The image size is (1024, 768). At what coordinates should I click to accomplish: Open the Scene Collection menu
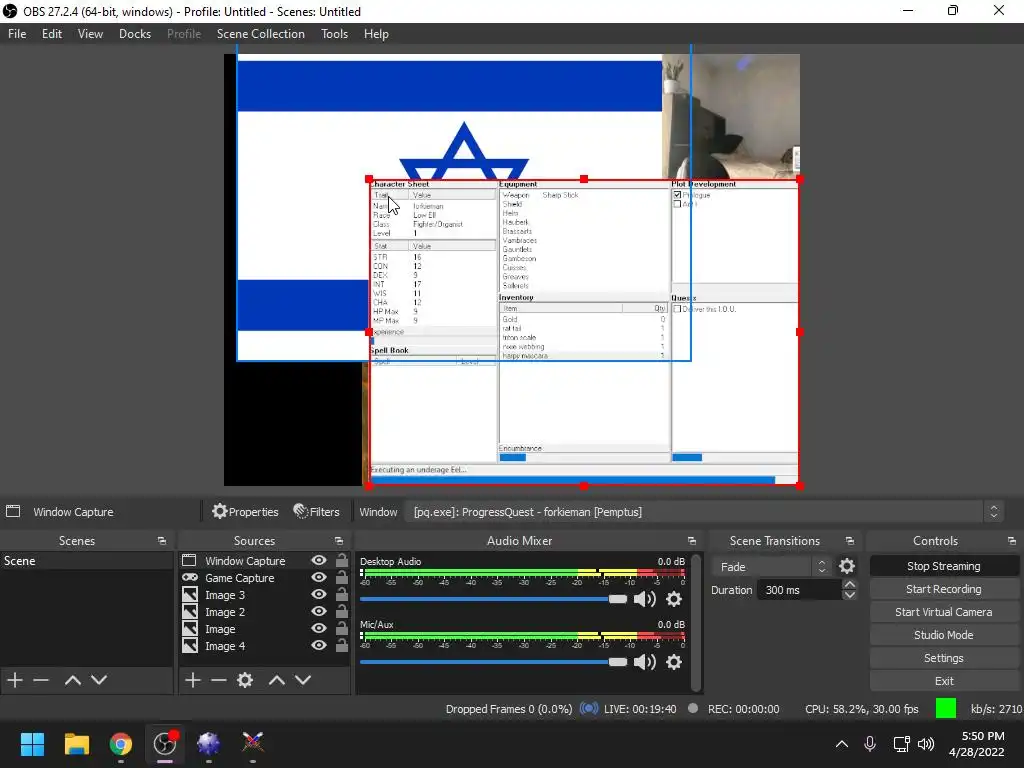[261, 33]
